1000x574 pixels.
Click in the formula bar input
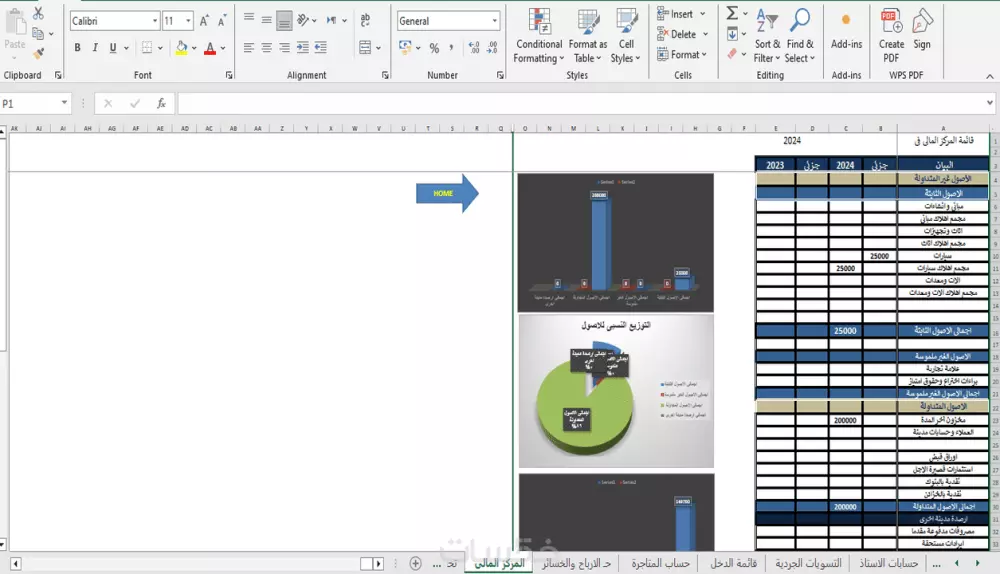click(x=582, y=103)
